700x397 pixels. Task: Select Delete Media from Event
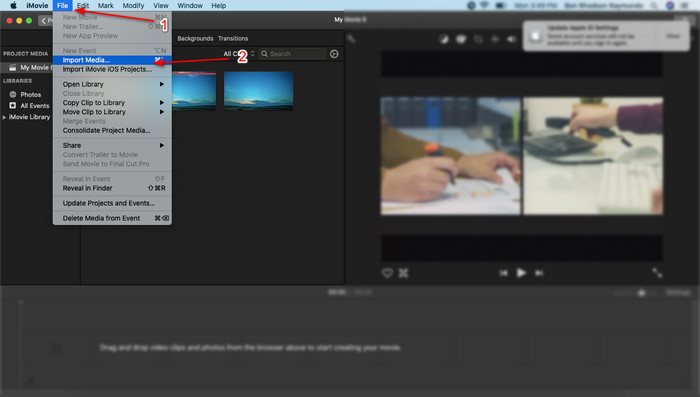click(112, 218)
